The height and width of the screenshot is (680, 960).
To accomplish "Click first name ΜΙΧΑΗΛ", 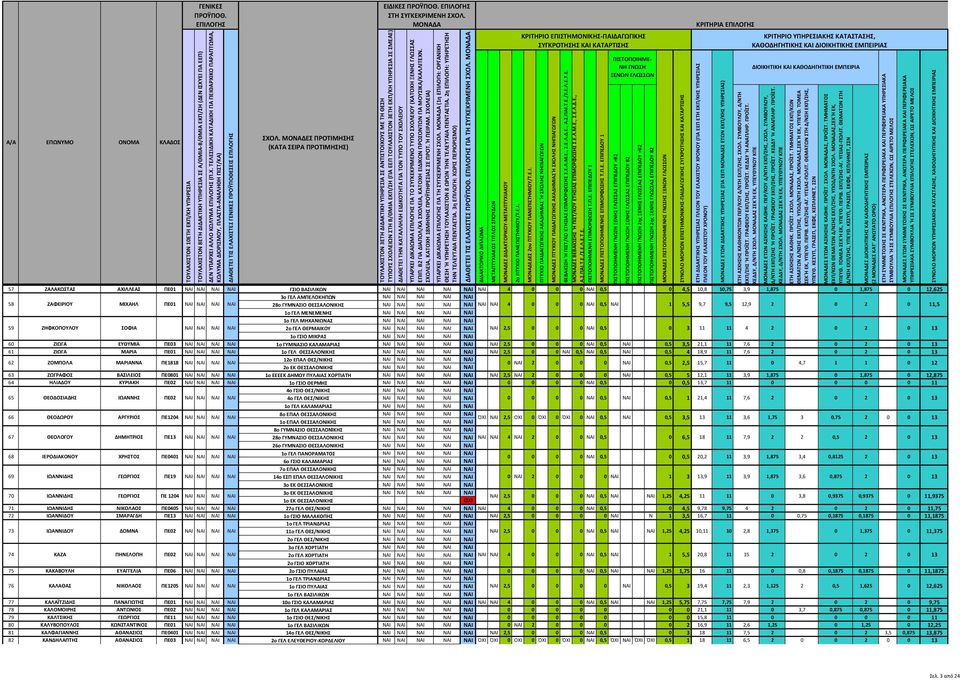I will click(x=129, y=304).
